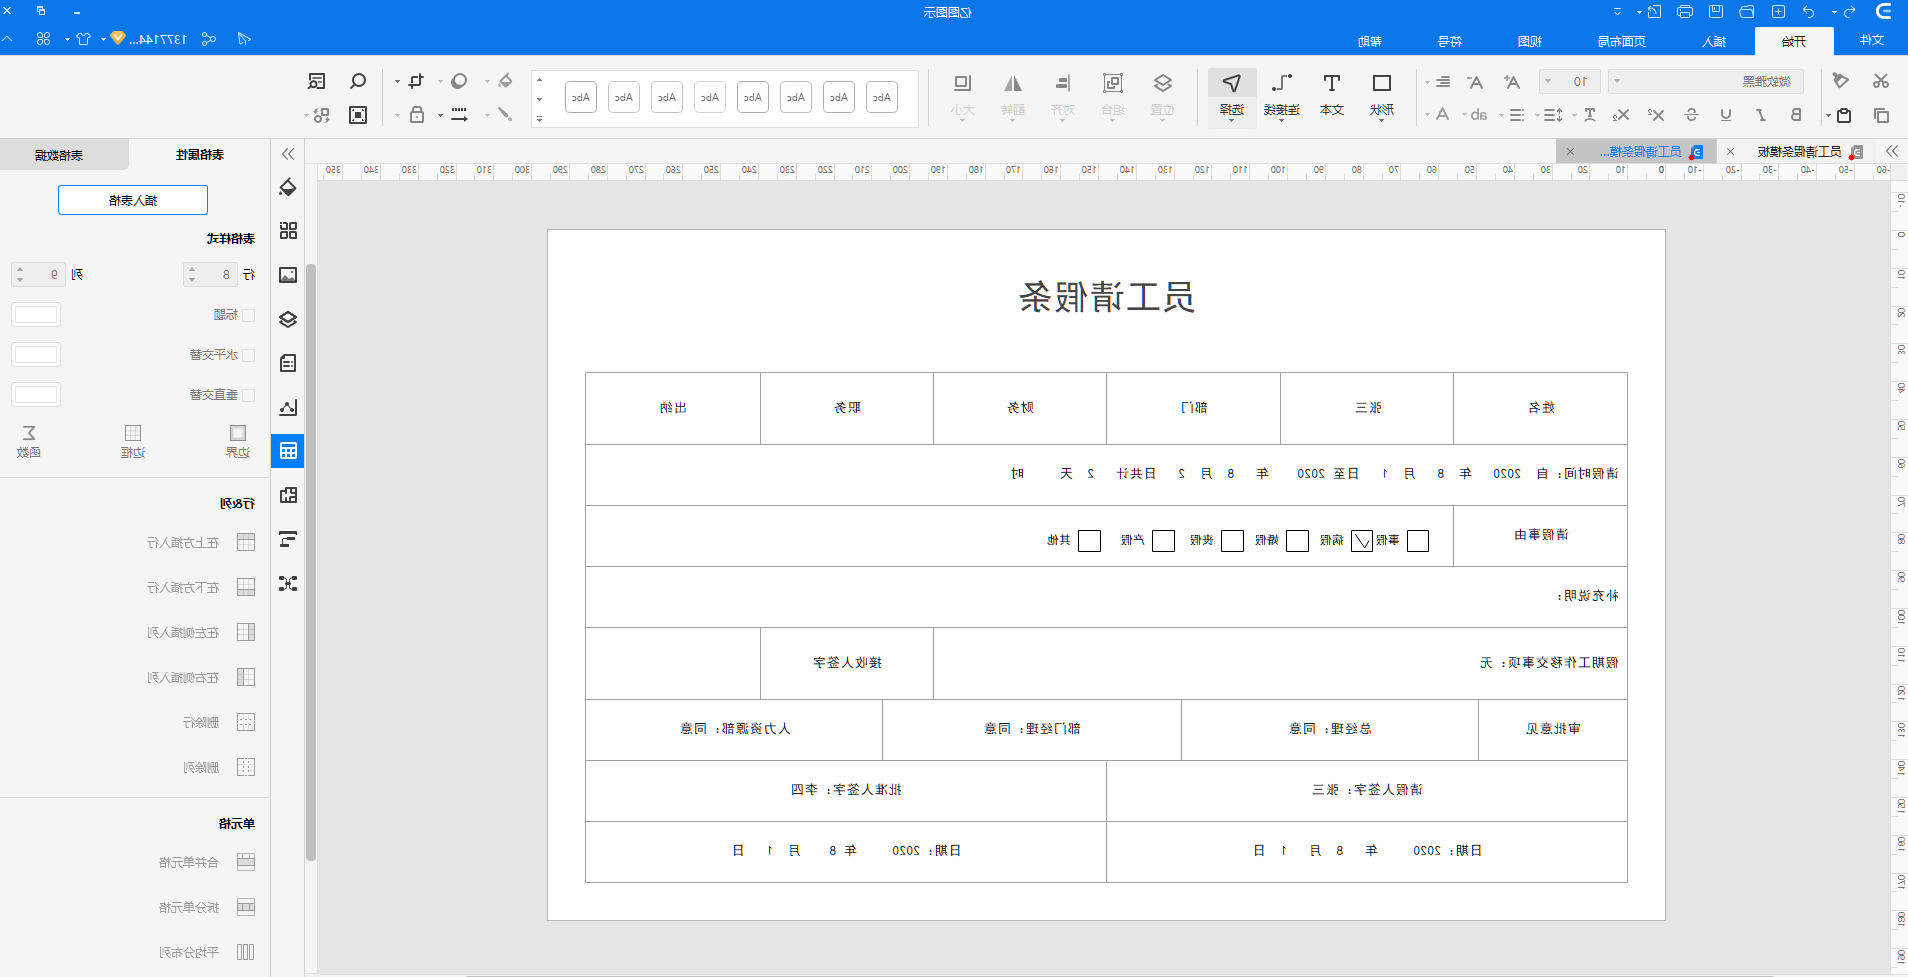This screenshot has width=1908, height=977.
Task: Pick the 形状 shape tool
Action: tap(1381, 96)
